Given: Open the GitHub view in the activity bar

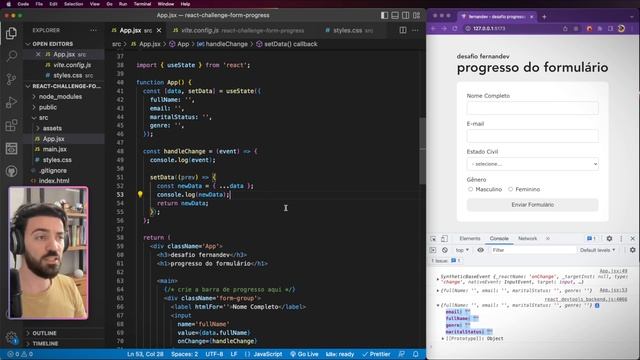Looking at the screenshot, I should coord(11,171).
